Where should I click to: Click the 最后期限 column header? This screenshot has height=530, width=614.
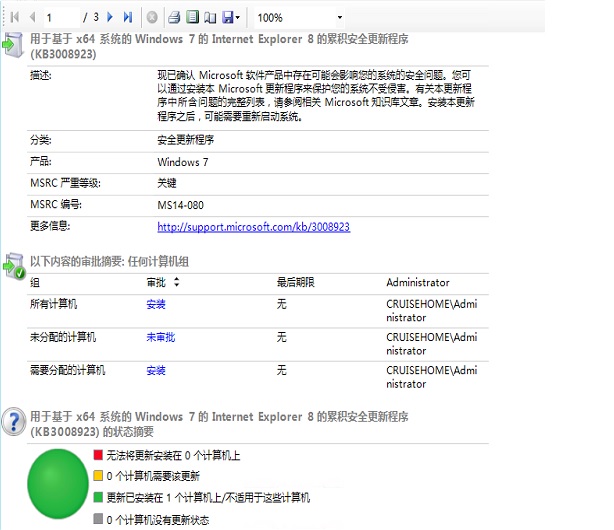pos(296,282)
